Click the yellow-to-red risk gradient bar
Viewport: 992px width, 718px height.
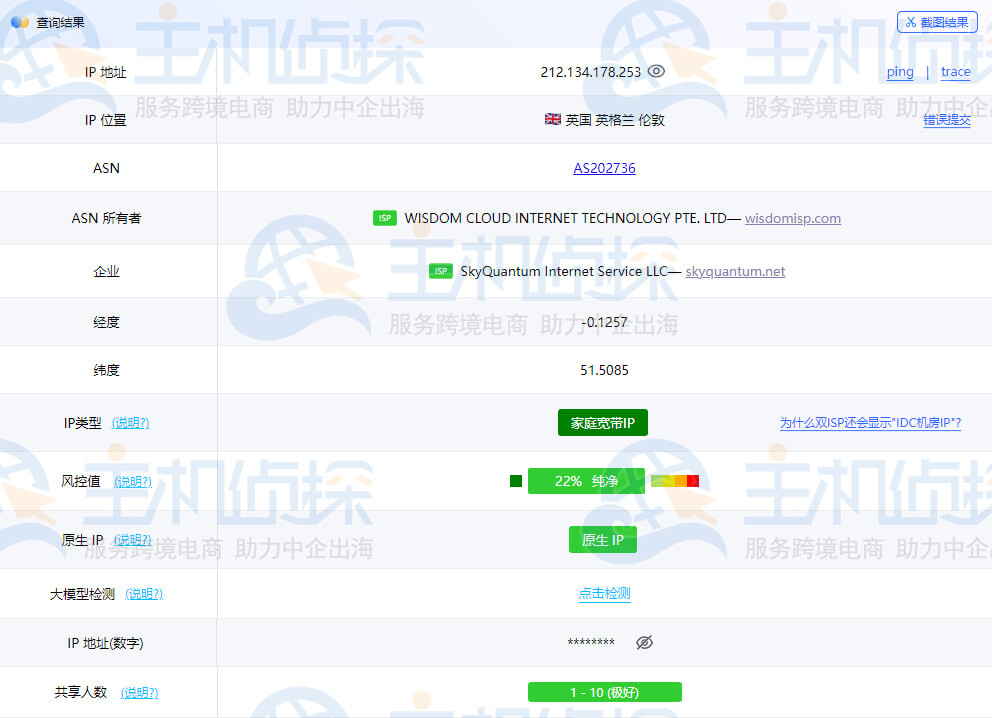pos(674,481)
